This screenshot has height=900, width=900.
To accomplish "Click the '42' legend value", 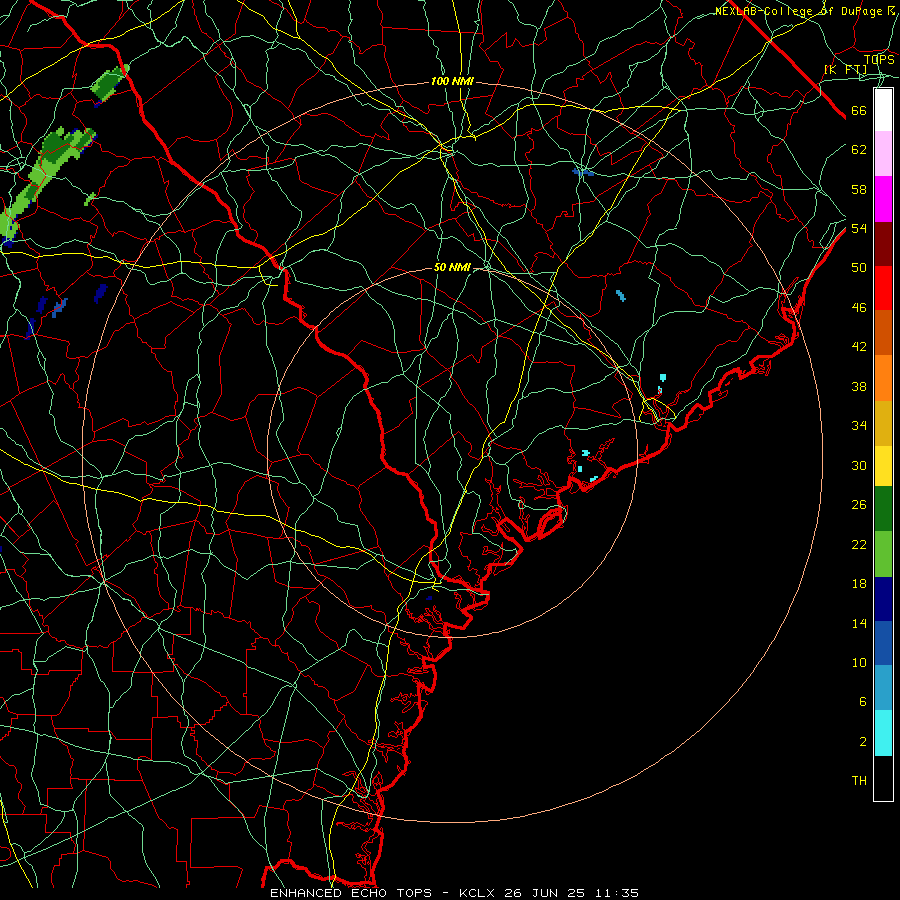I will (859, 346).
